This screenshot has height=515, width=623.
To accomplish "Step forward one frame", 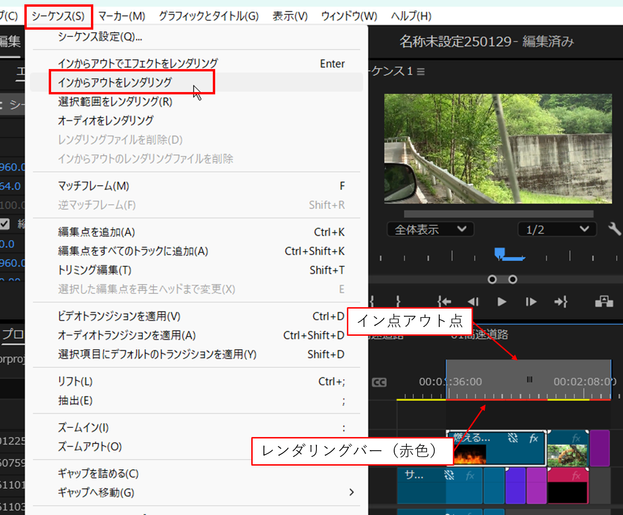I will (x=531, y=302).
